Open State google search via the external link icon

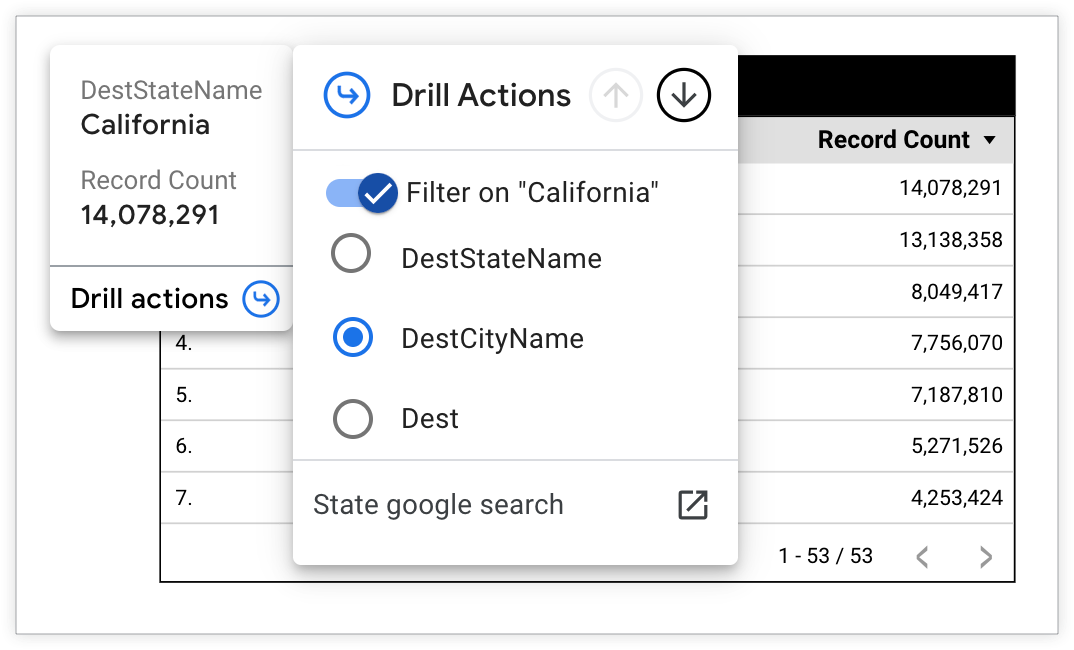tap(694, 505)
